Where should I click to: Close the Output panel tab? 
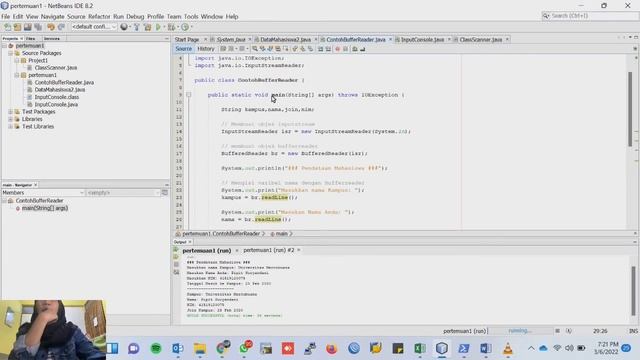tap(190, 242)
